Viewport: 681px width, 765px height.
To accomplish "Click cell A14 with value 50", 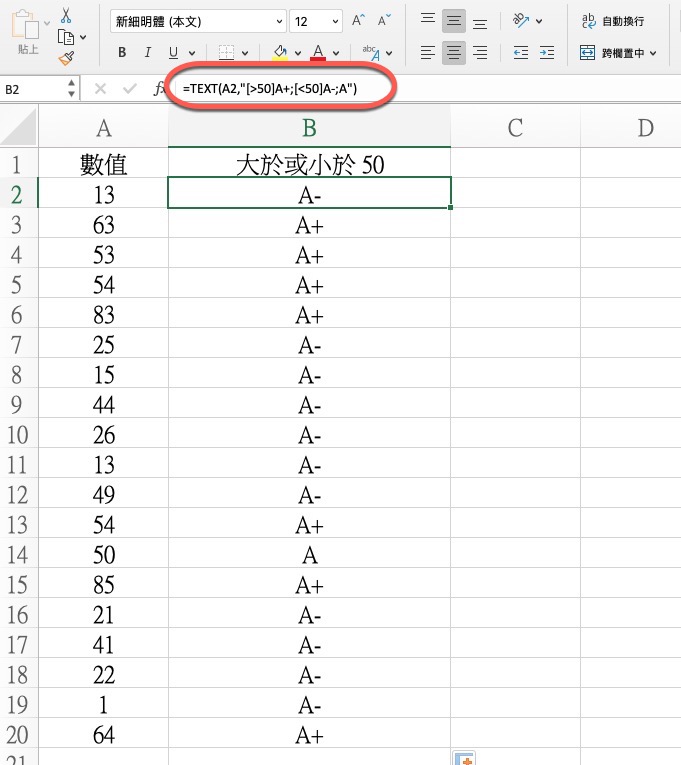I will (103, 555).
